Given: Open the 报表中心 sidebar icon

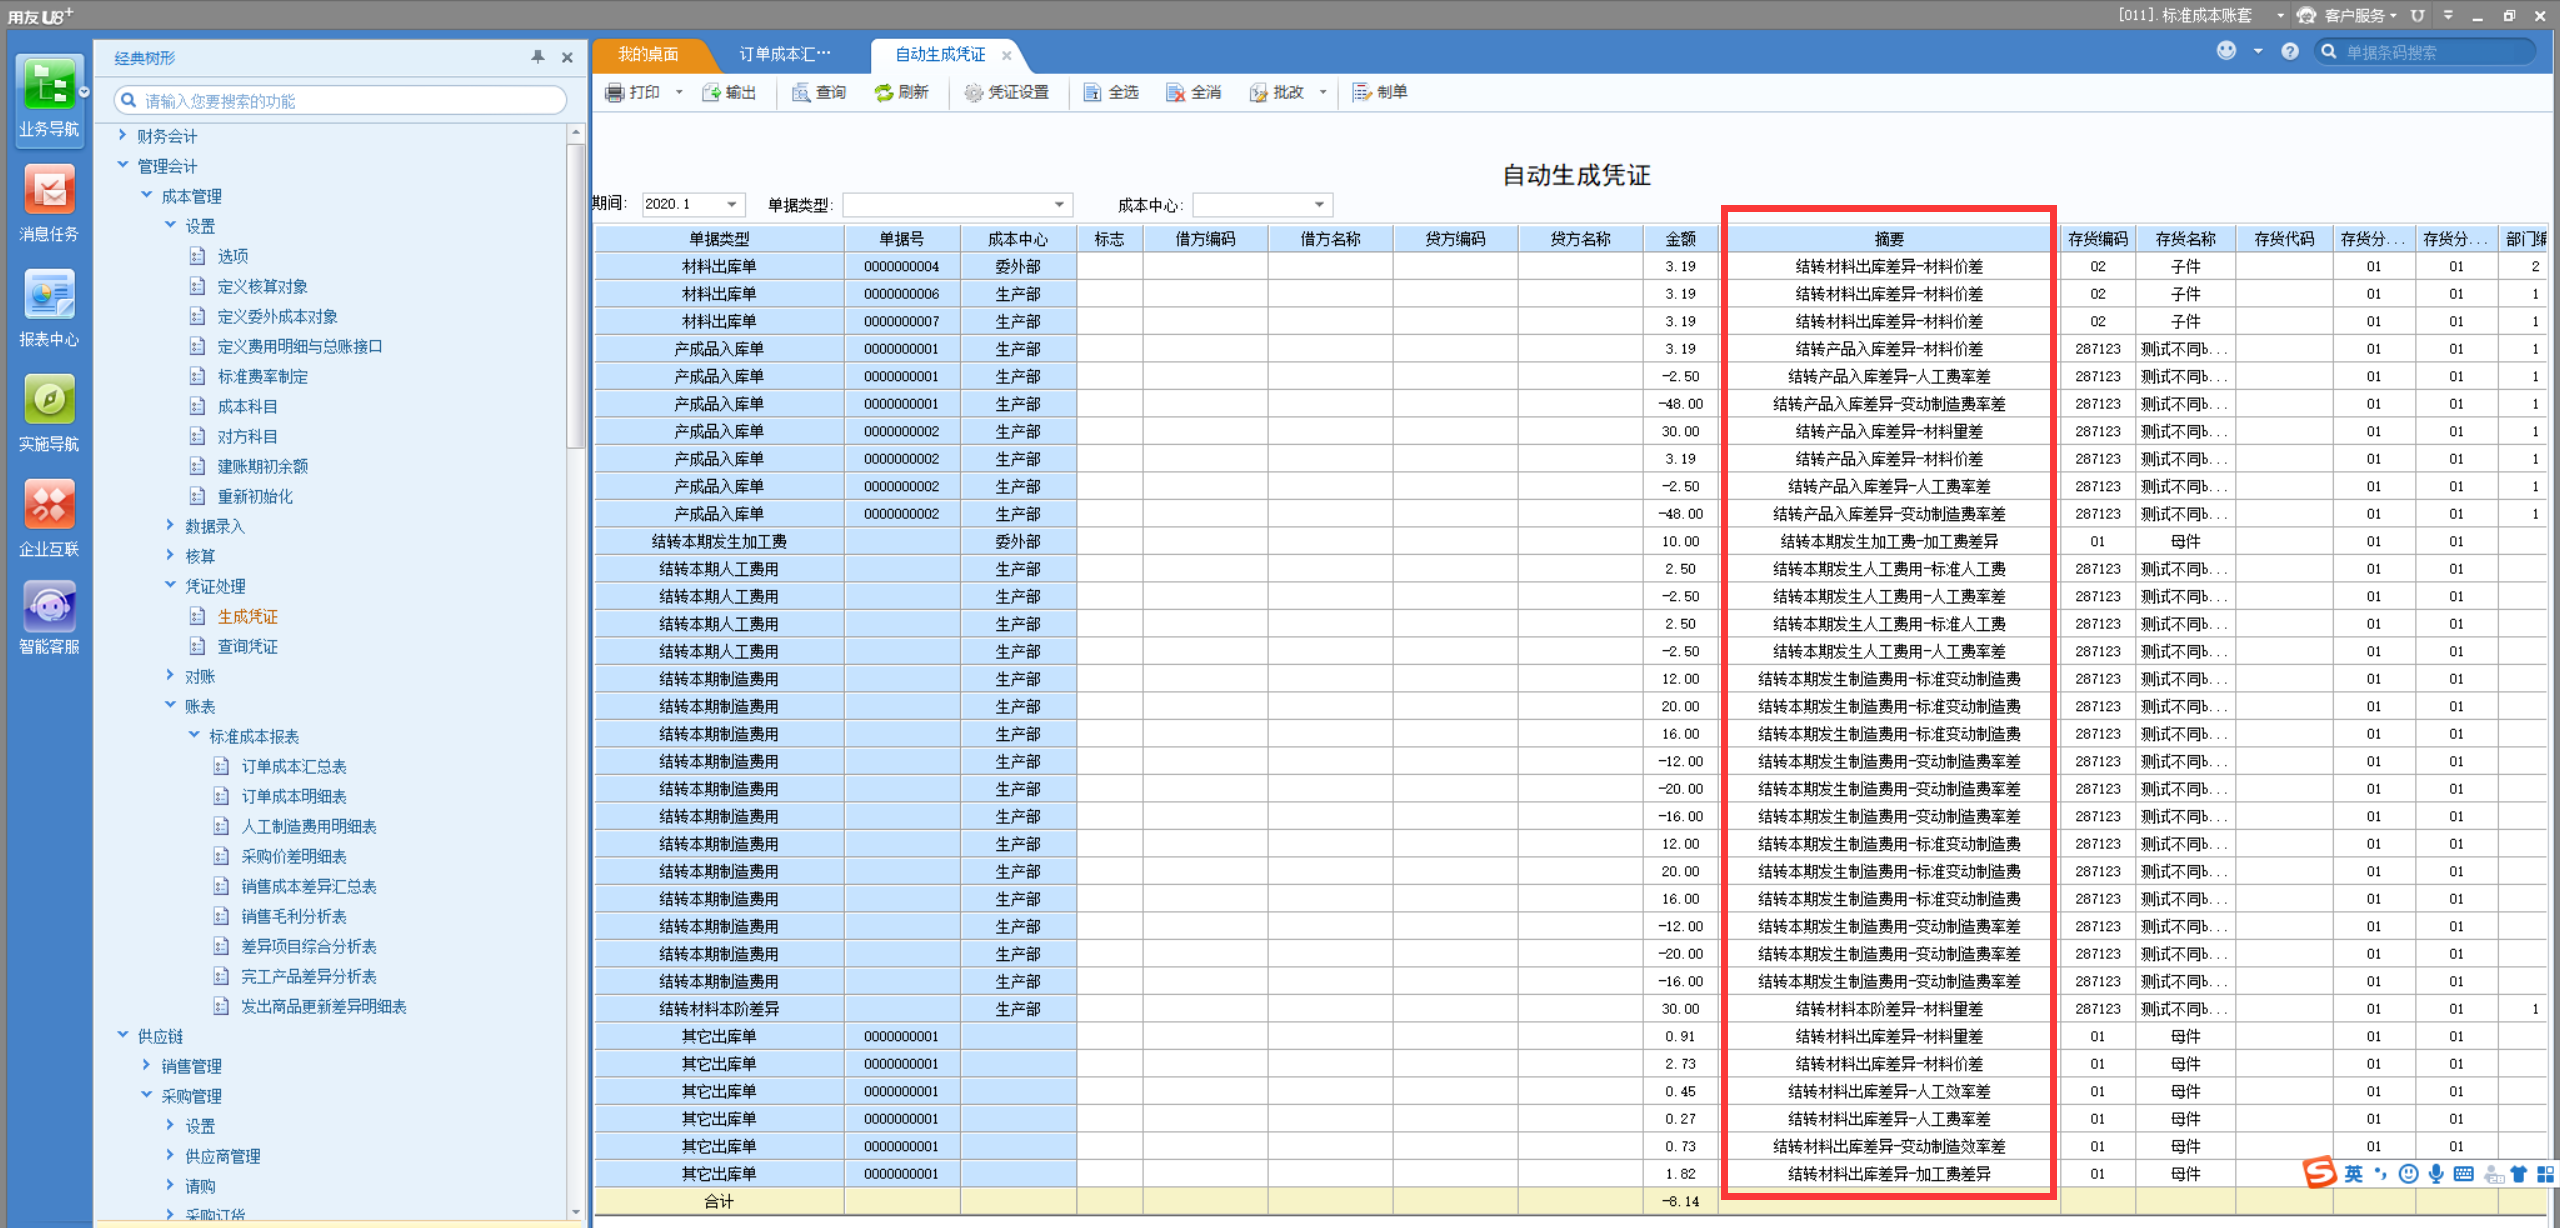Looking at the screenshot, I should tap(49, 309).
